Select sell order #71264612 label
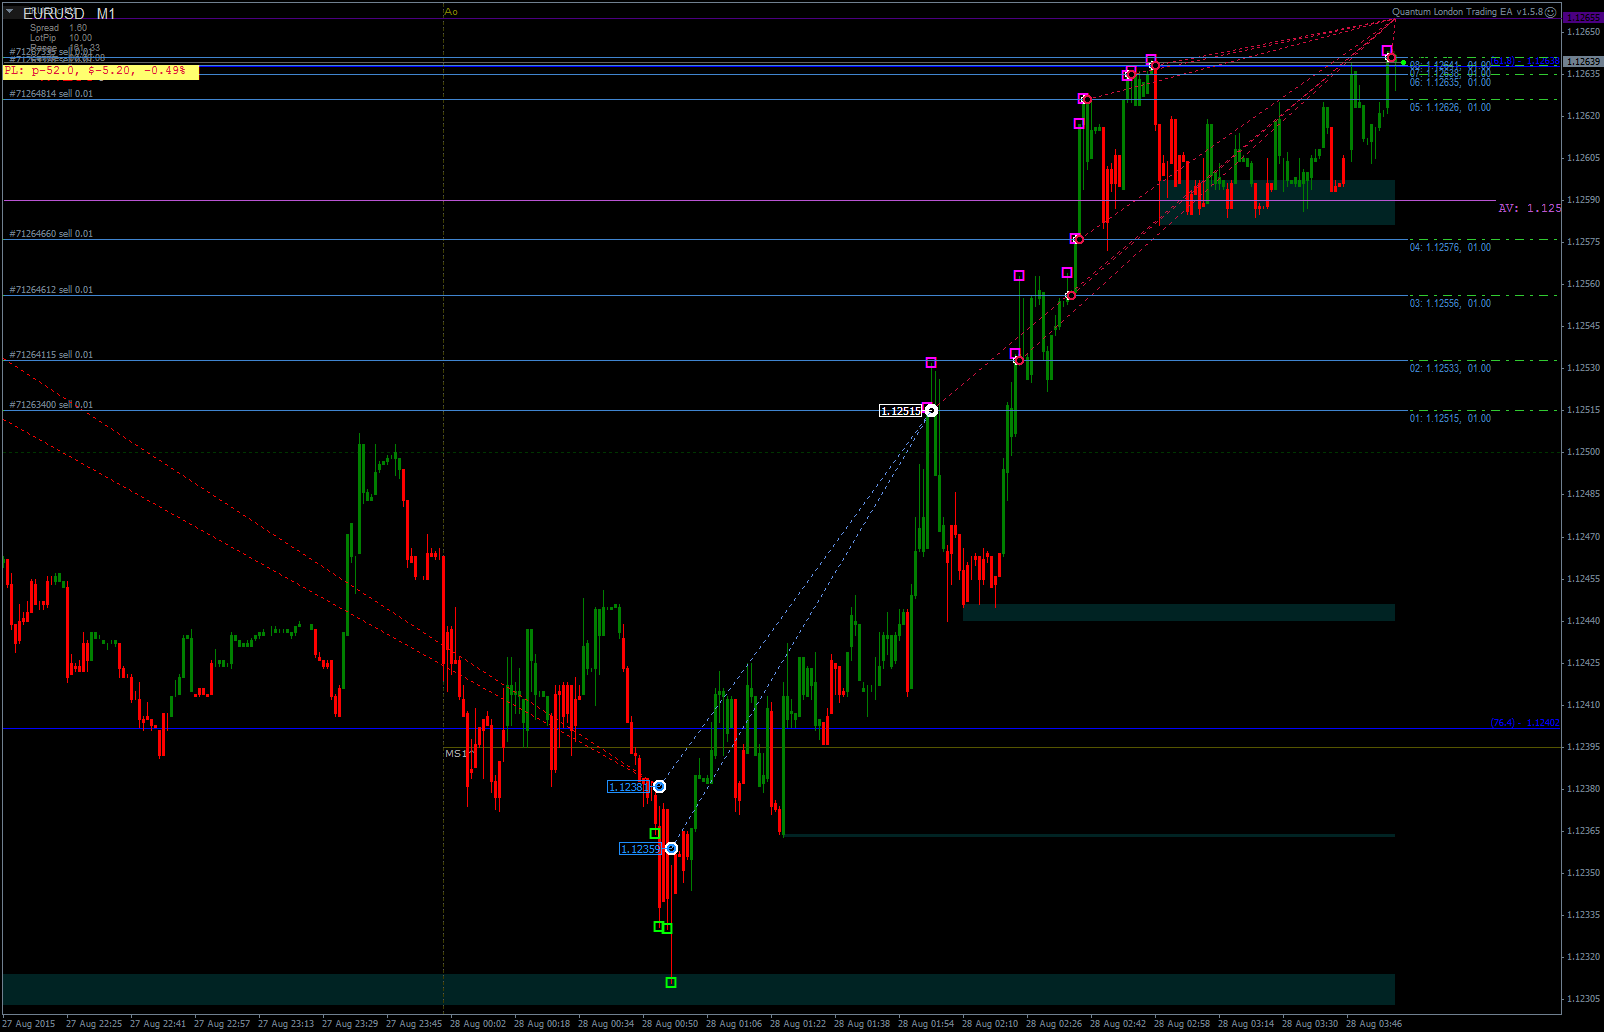1604x1032 pixels. click(51, 290)
